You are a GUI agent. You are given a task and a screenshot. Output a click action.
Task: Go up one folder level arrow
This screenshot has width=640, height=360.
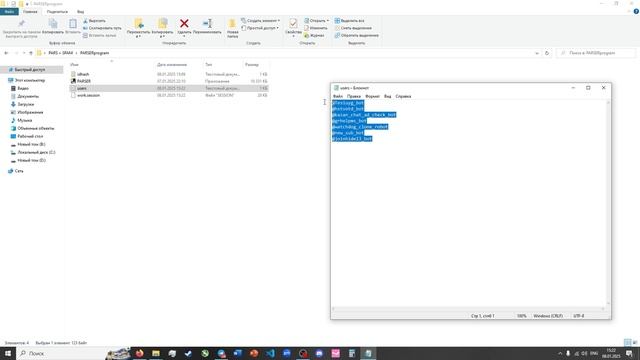point(31,53)
